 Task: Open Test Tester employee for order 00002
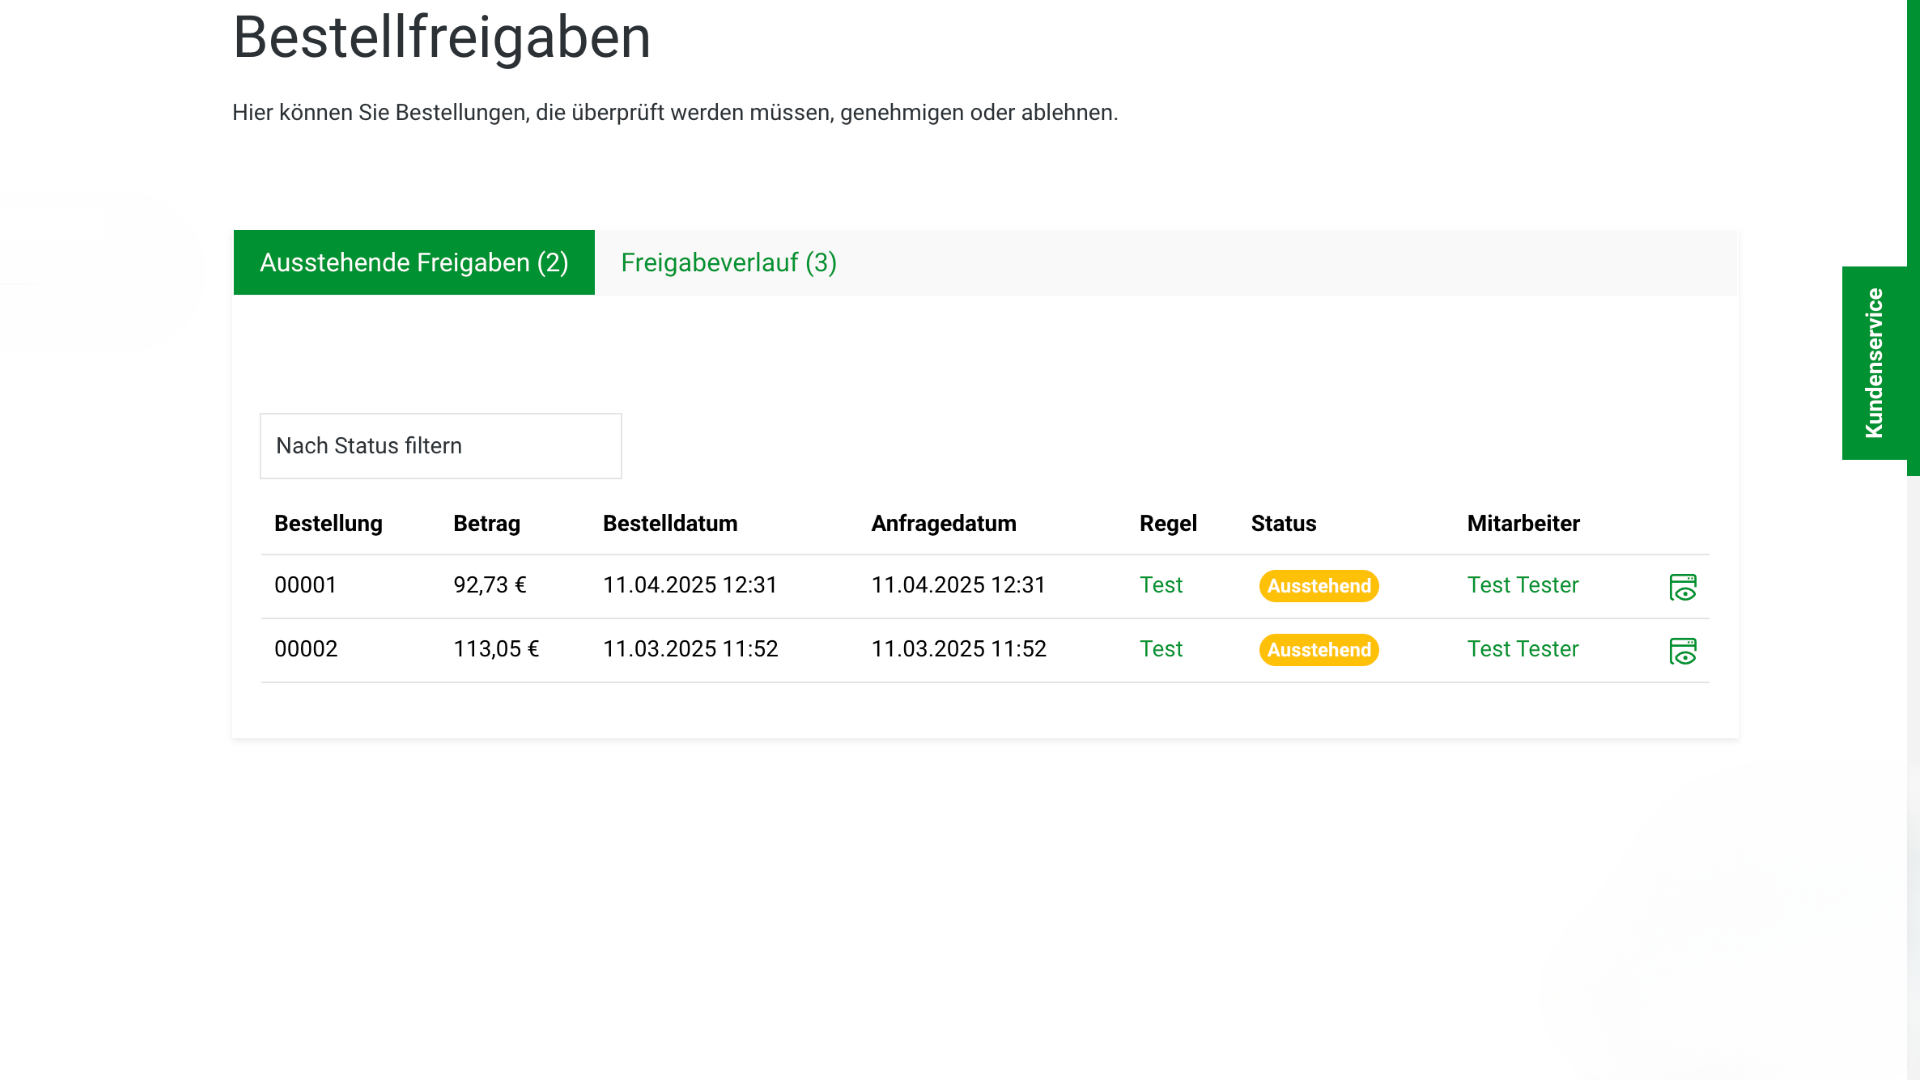(x=1522, y=649)
